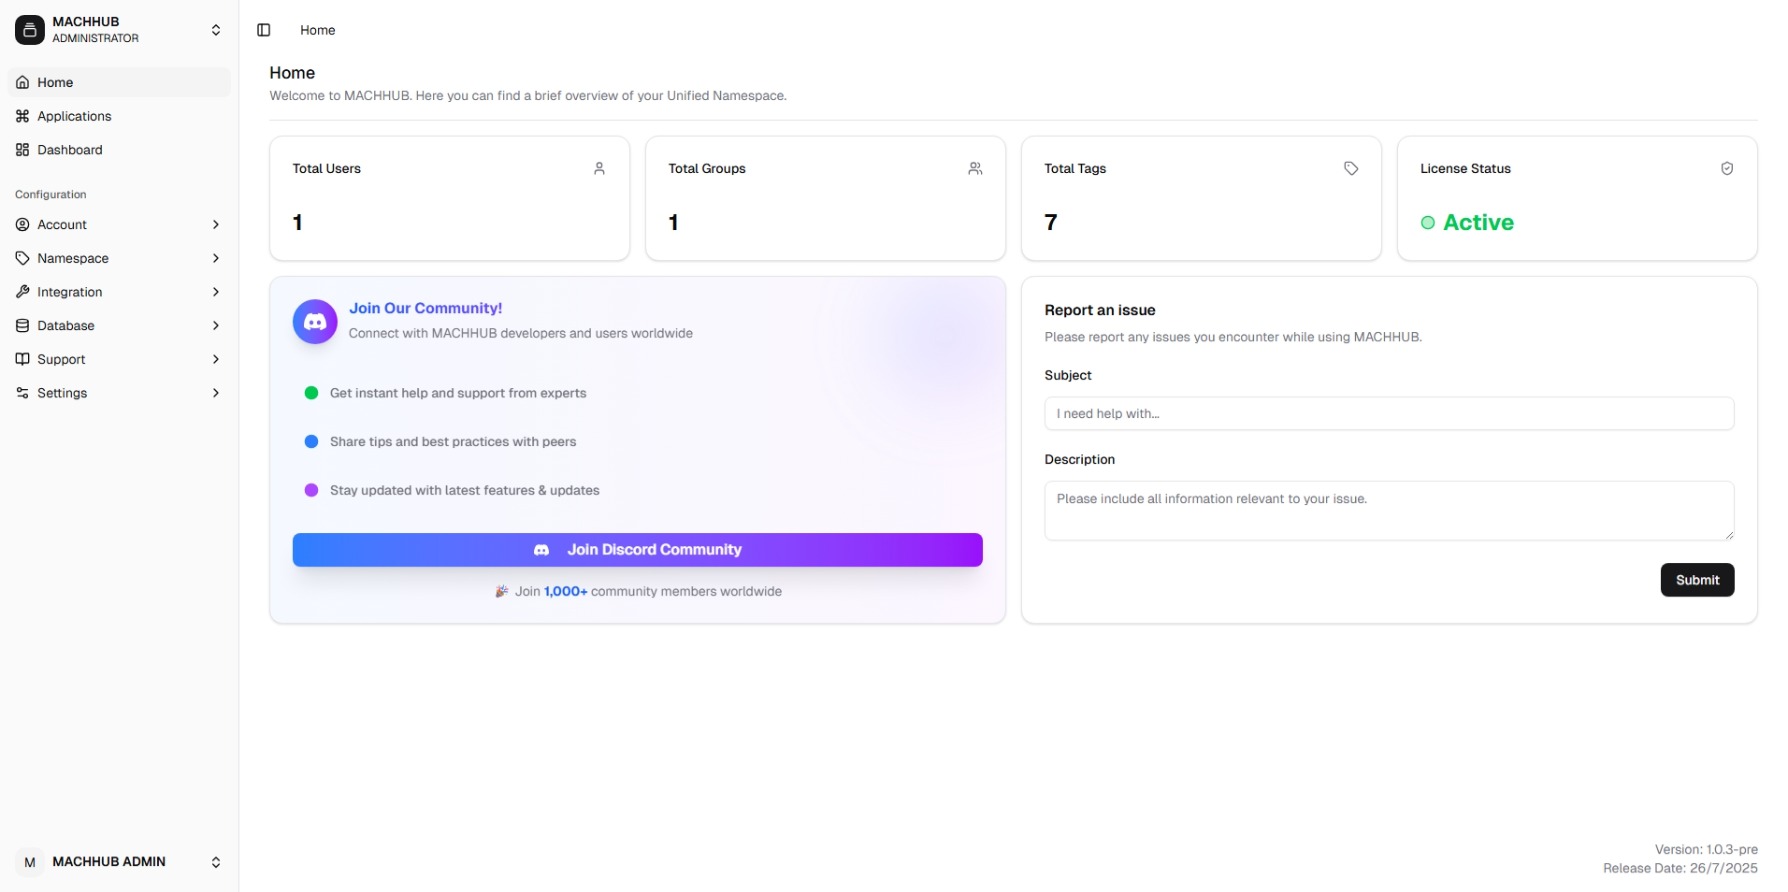1788x892 pixels.
Task: Click the Total Groups card
Action: point(826,199)
